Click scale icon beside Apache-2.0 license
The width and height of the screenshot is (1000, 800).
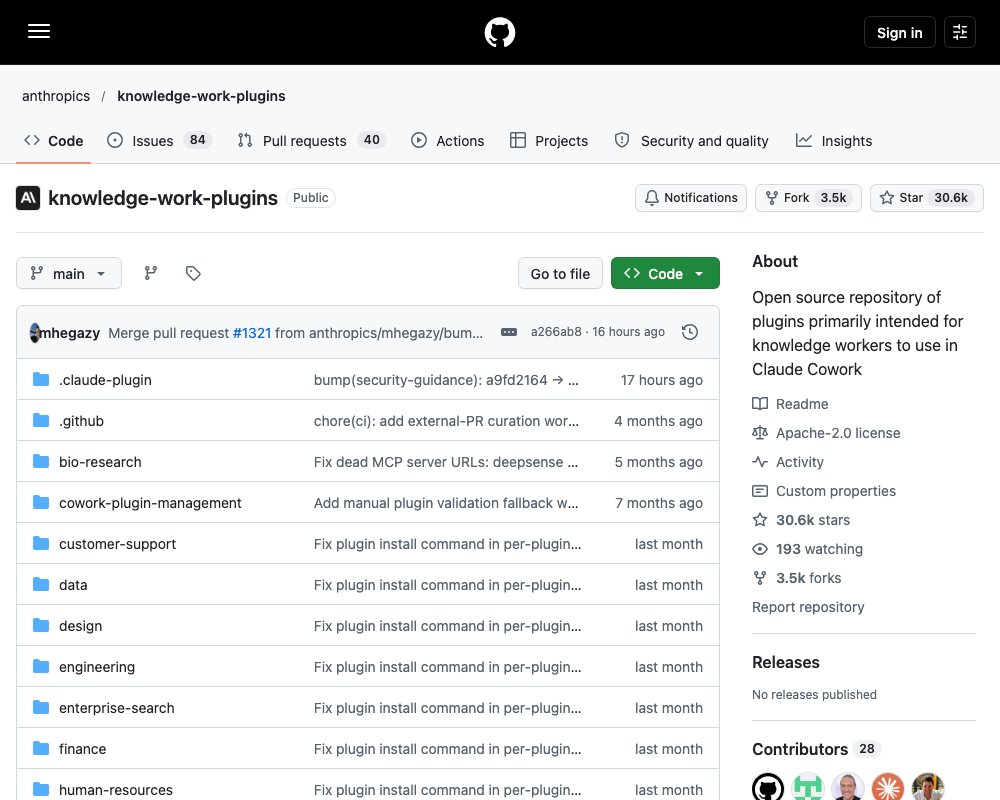point(760,433)
